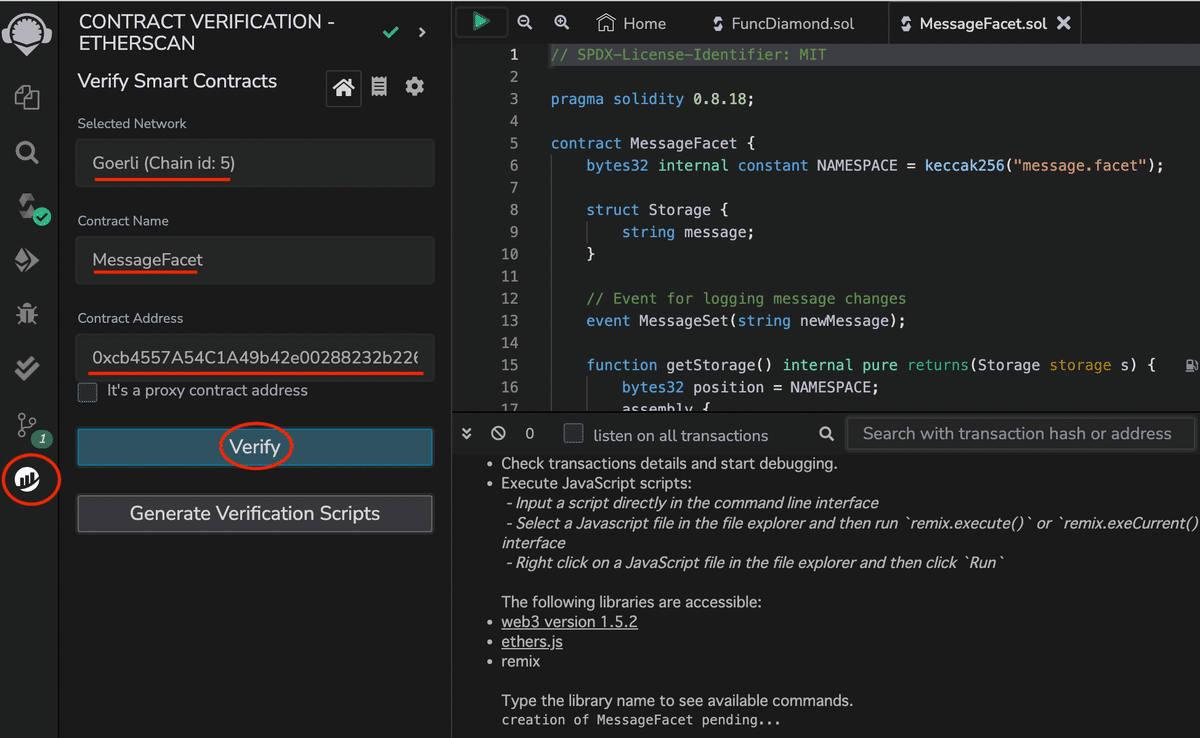Viewport: 1200px width, 738px height.
Task: Click pending transactions count 0
Action: point(530,434)
